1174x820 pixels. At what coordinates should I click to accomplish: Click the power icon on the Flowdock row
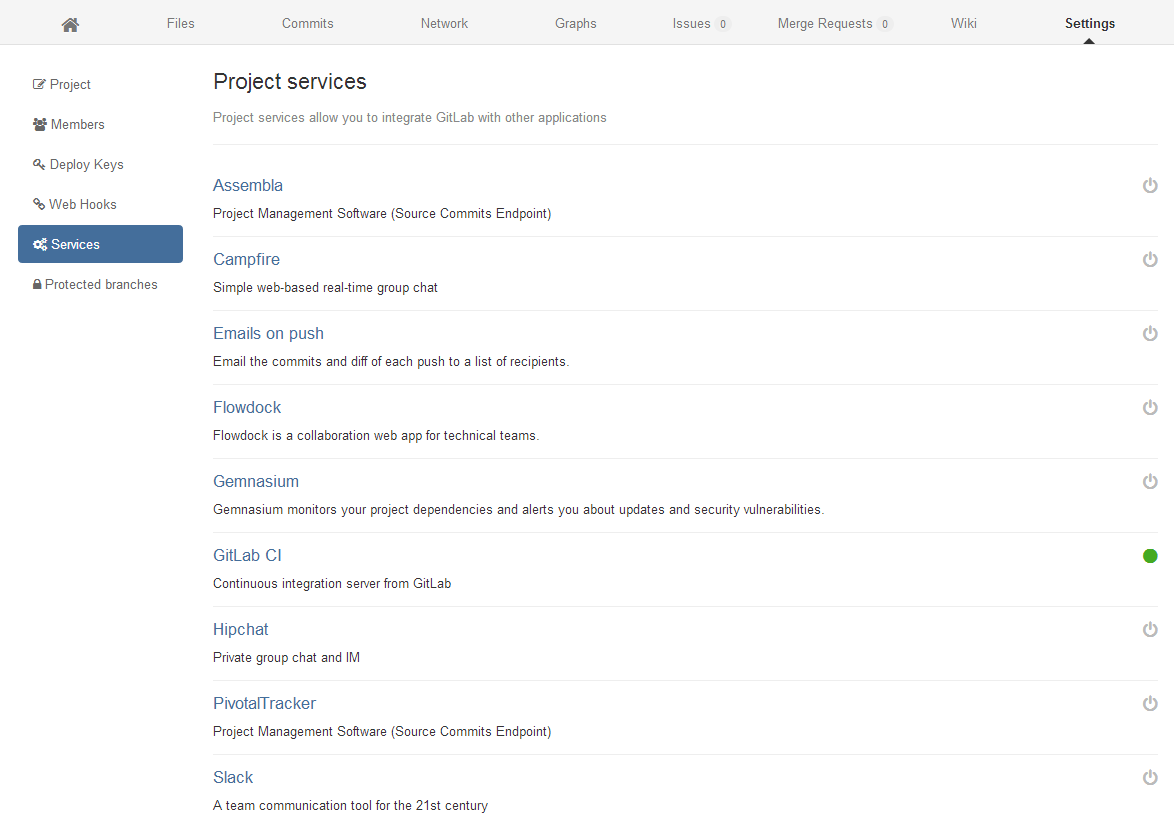tap(1150, 407)
